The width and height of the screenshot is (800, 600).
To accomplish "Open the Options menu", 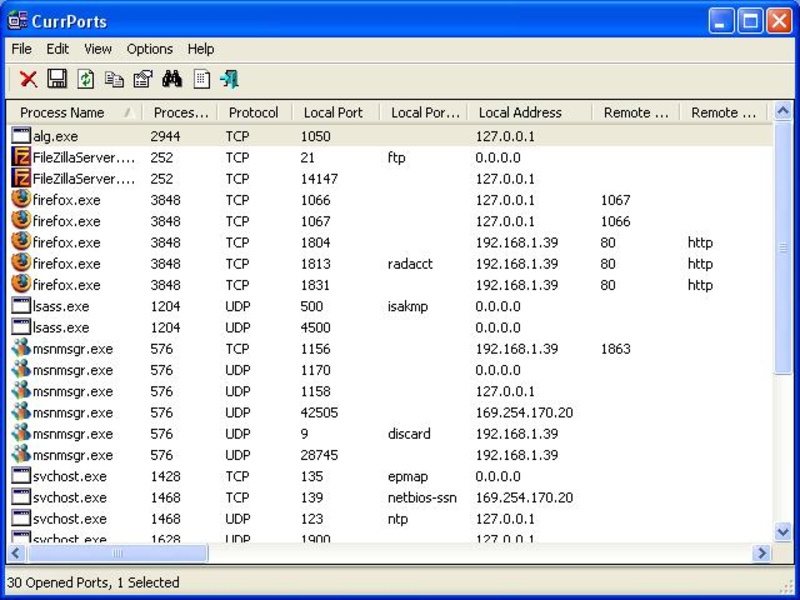I will [x=149, y=49].
